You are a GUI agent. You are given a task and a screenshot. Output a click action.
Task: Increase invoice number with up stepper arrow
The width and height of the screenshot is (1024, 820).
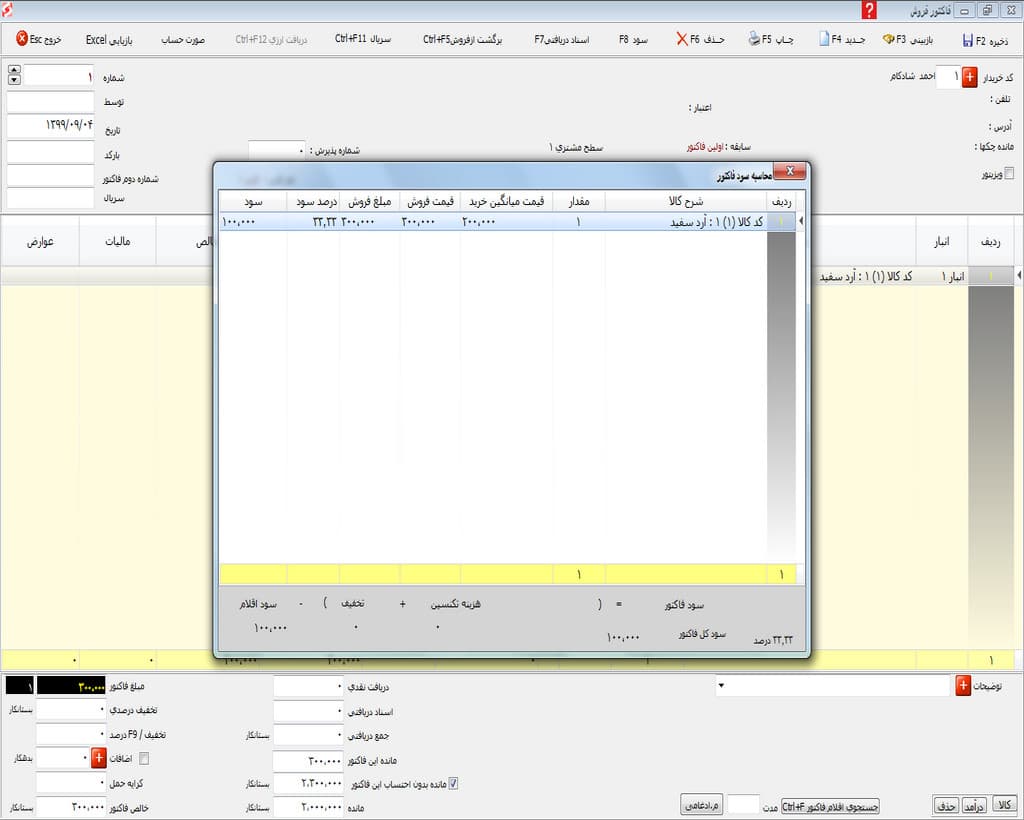pos(13,71)
